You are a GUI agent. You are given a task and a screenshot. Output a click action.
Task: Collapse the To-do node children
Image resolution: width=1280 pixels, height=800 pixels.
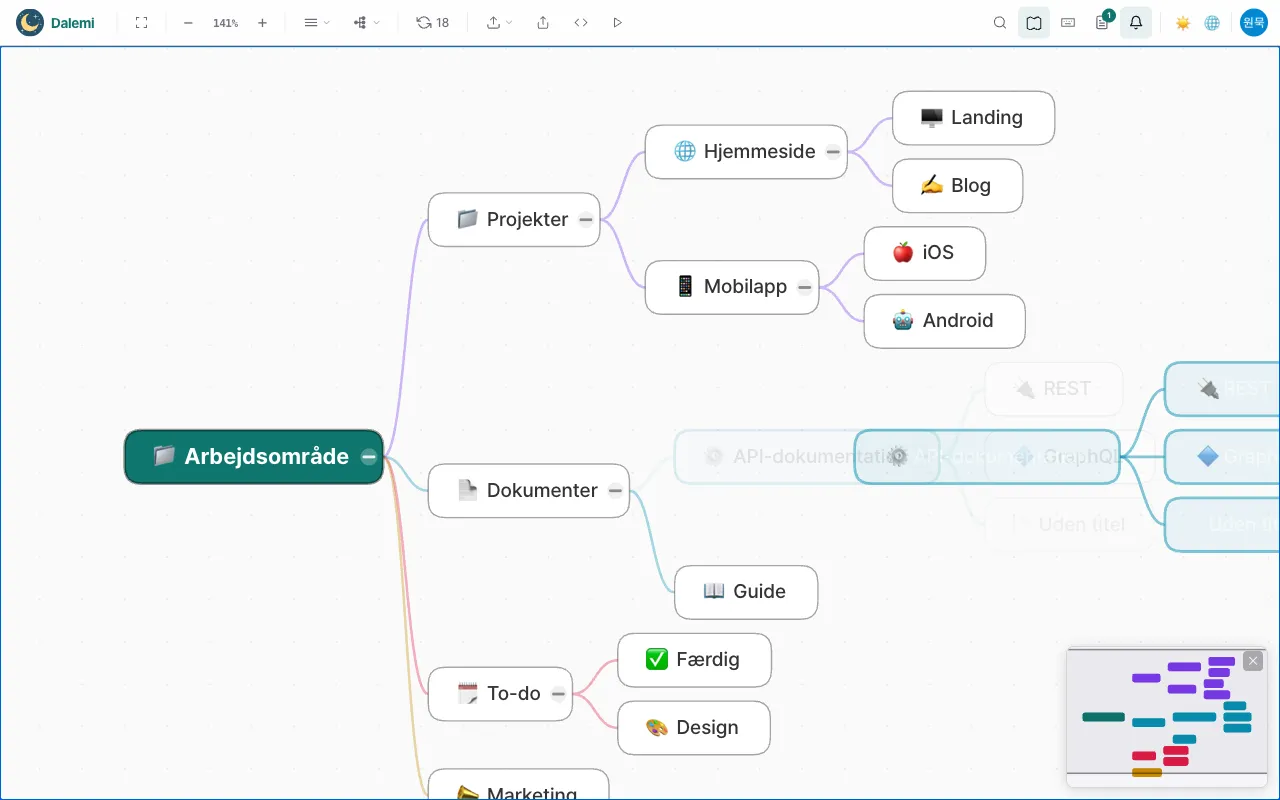click(559, 694)
